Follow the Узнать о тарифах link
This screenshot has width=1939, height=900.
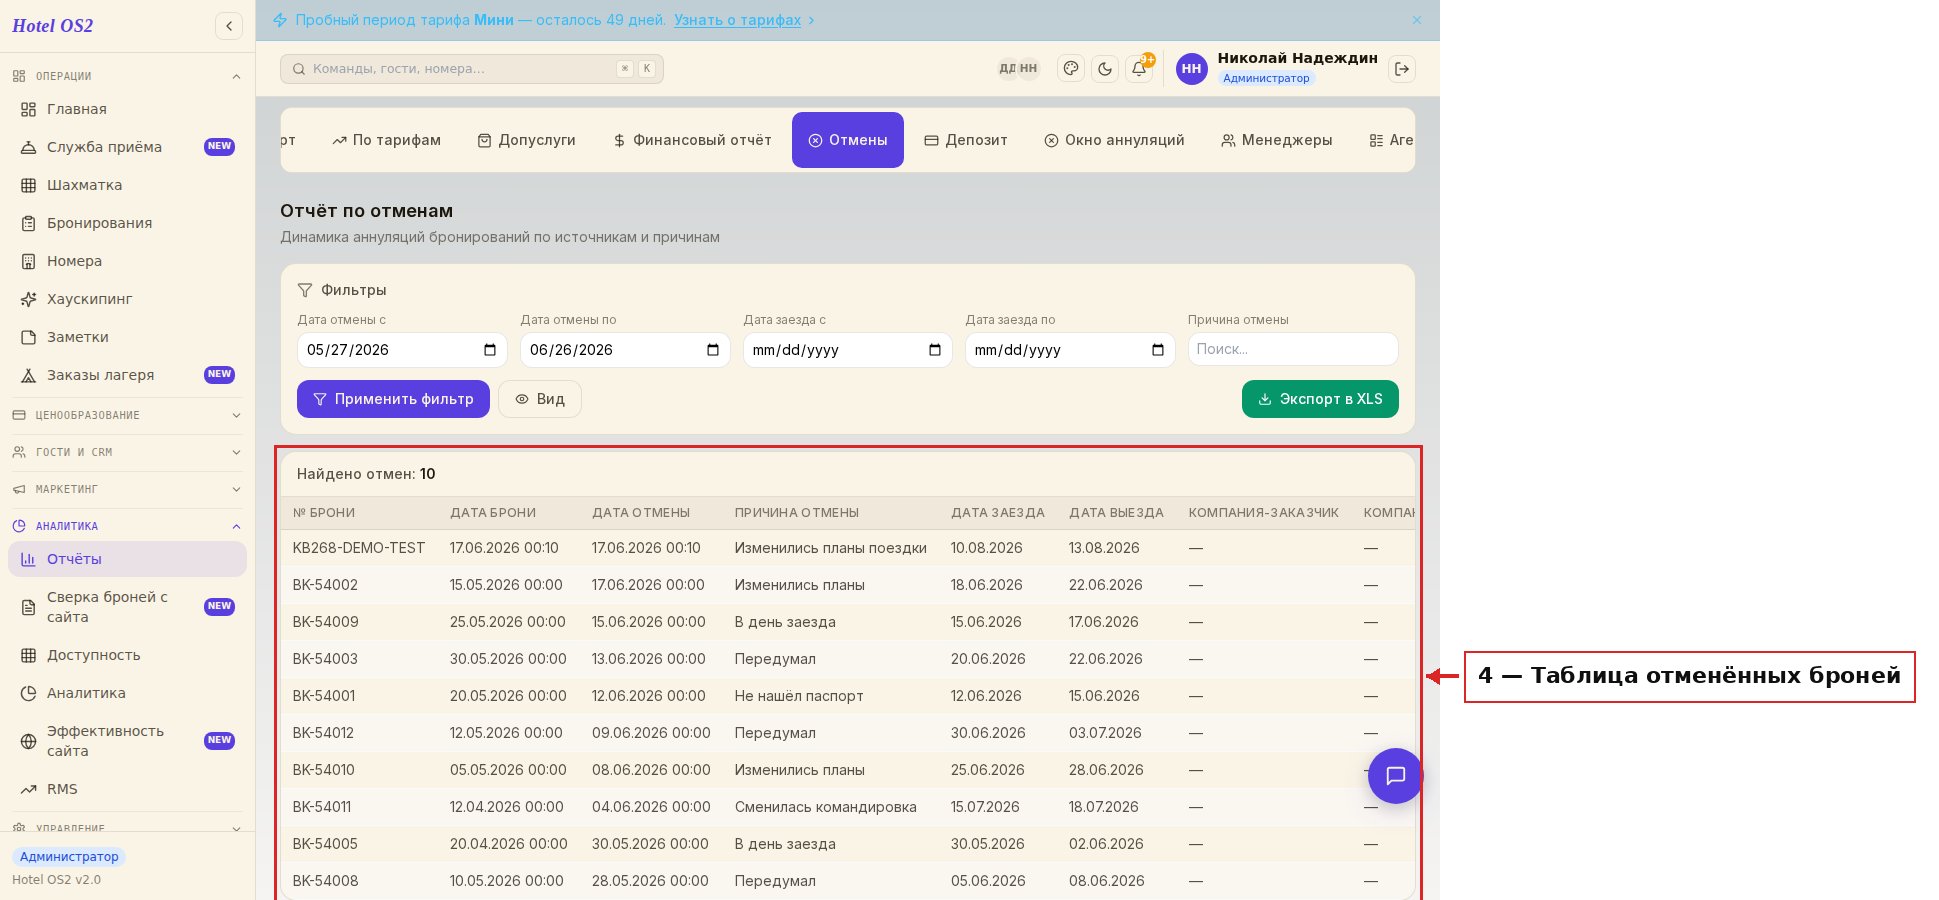(737, 20)
